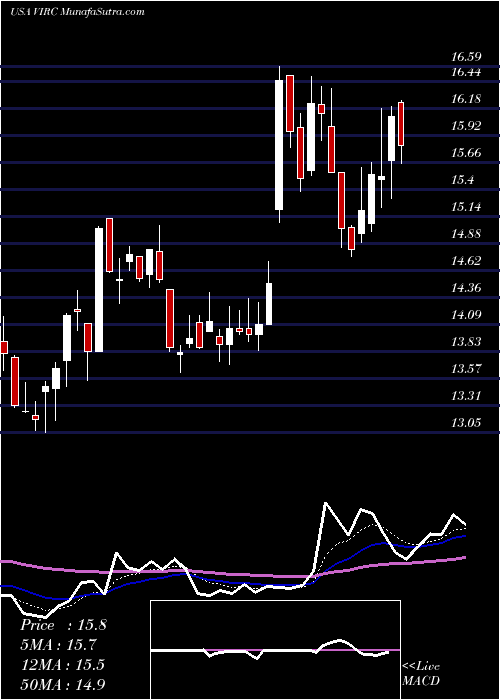Click the 'Price : 15.8' readout
Image resolution: width=500 pixels, height=700 pixels.
pyautogui.click(x=63, y=625)
